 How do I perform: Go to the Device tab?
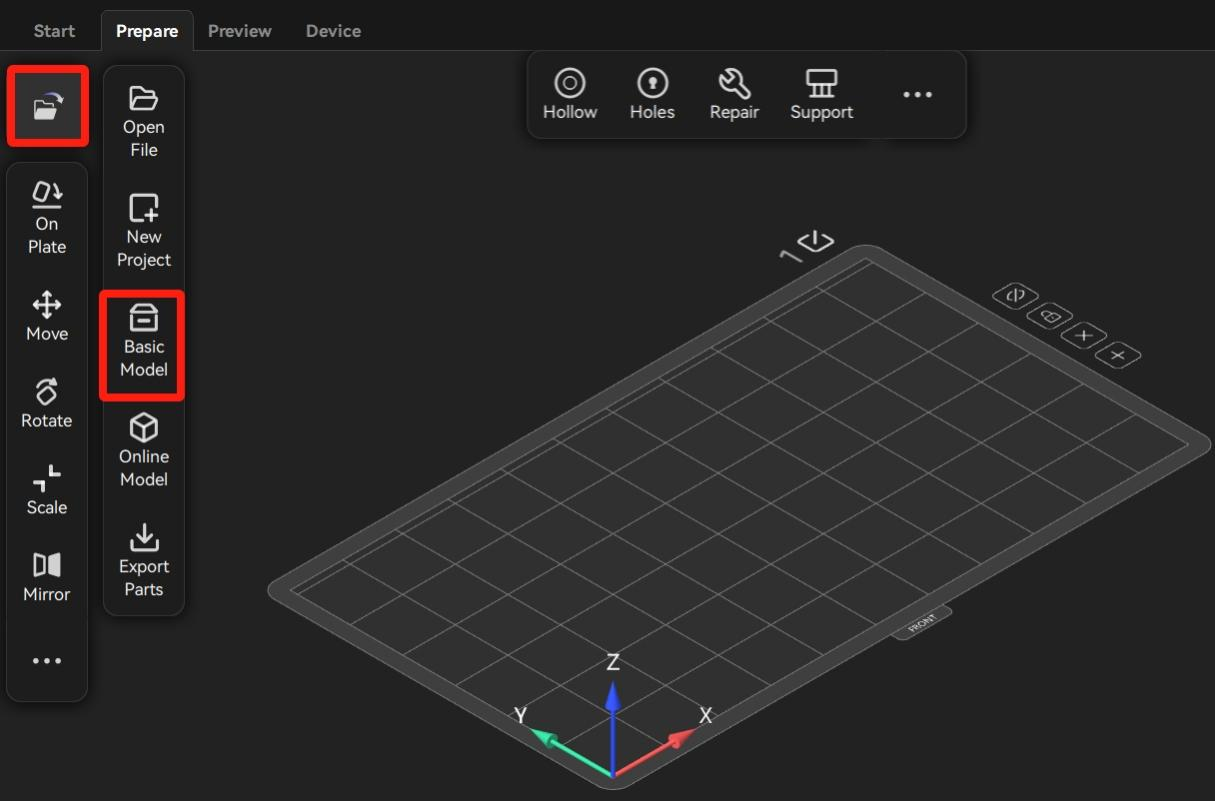[333, 31]
